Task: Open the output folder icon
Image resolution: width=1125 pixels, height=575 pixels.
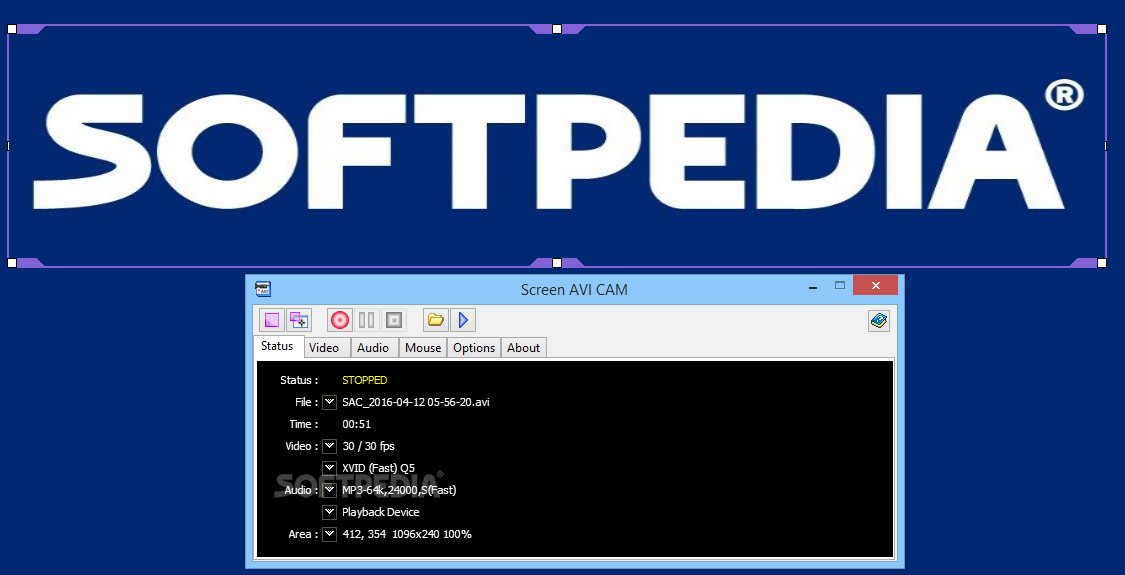Action: tap(436, 319)
